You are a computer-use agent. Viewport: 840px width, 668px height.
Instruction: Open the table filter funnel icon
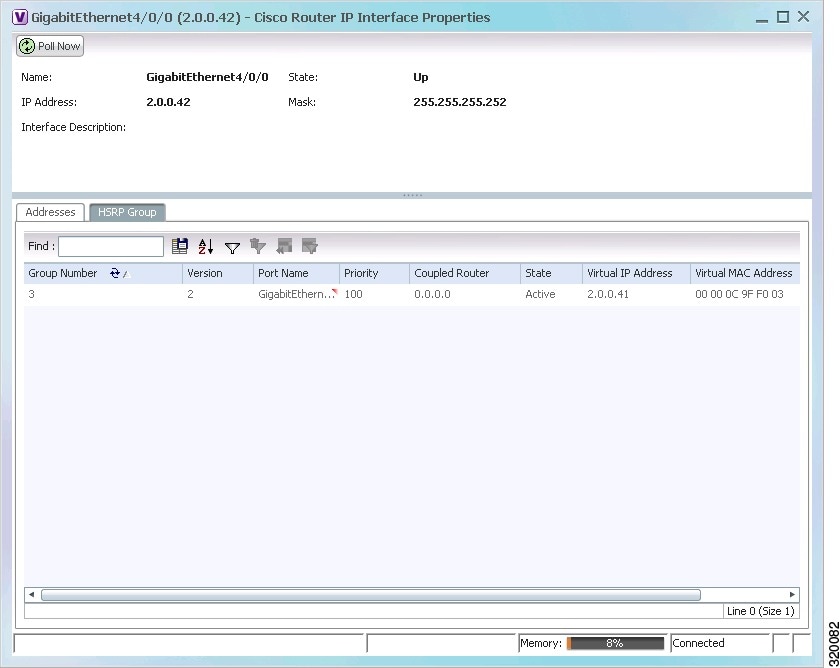click(x=232, y=247)
